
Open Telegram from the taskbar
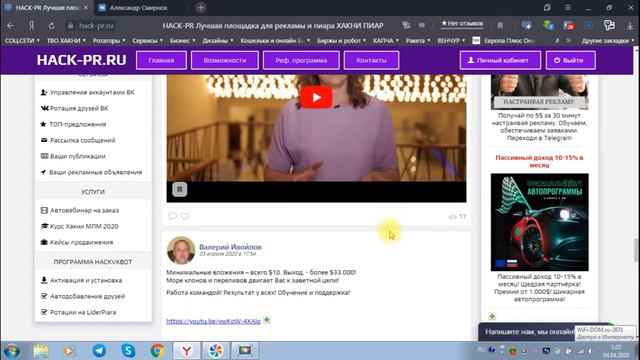(x=99, y=351)
